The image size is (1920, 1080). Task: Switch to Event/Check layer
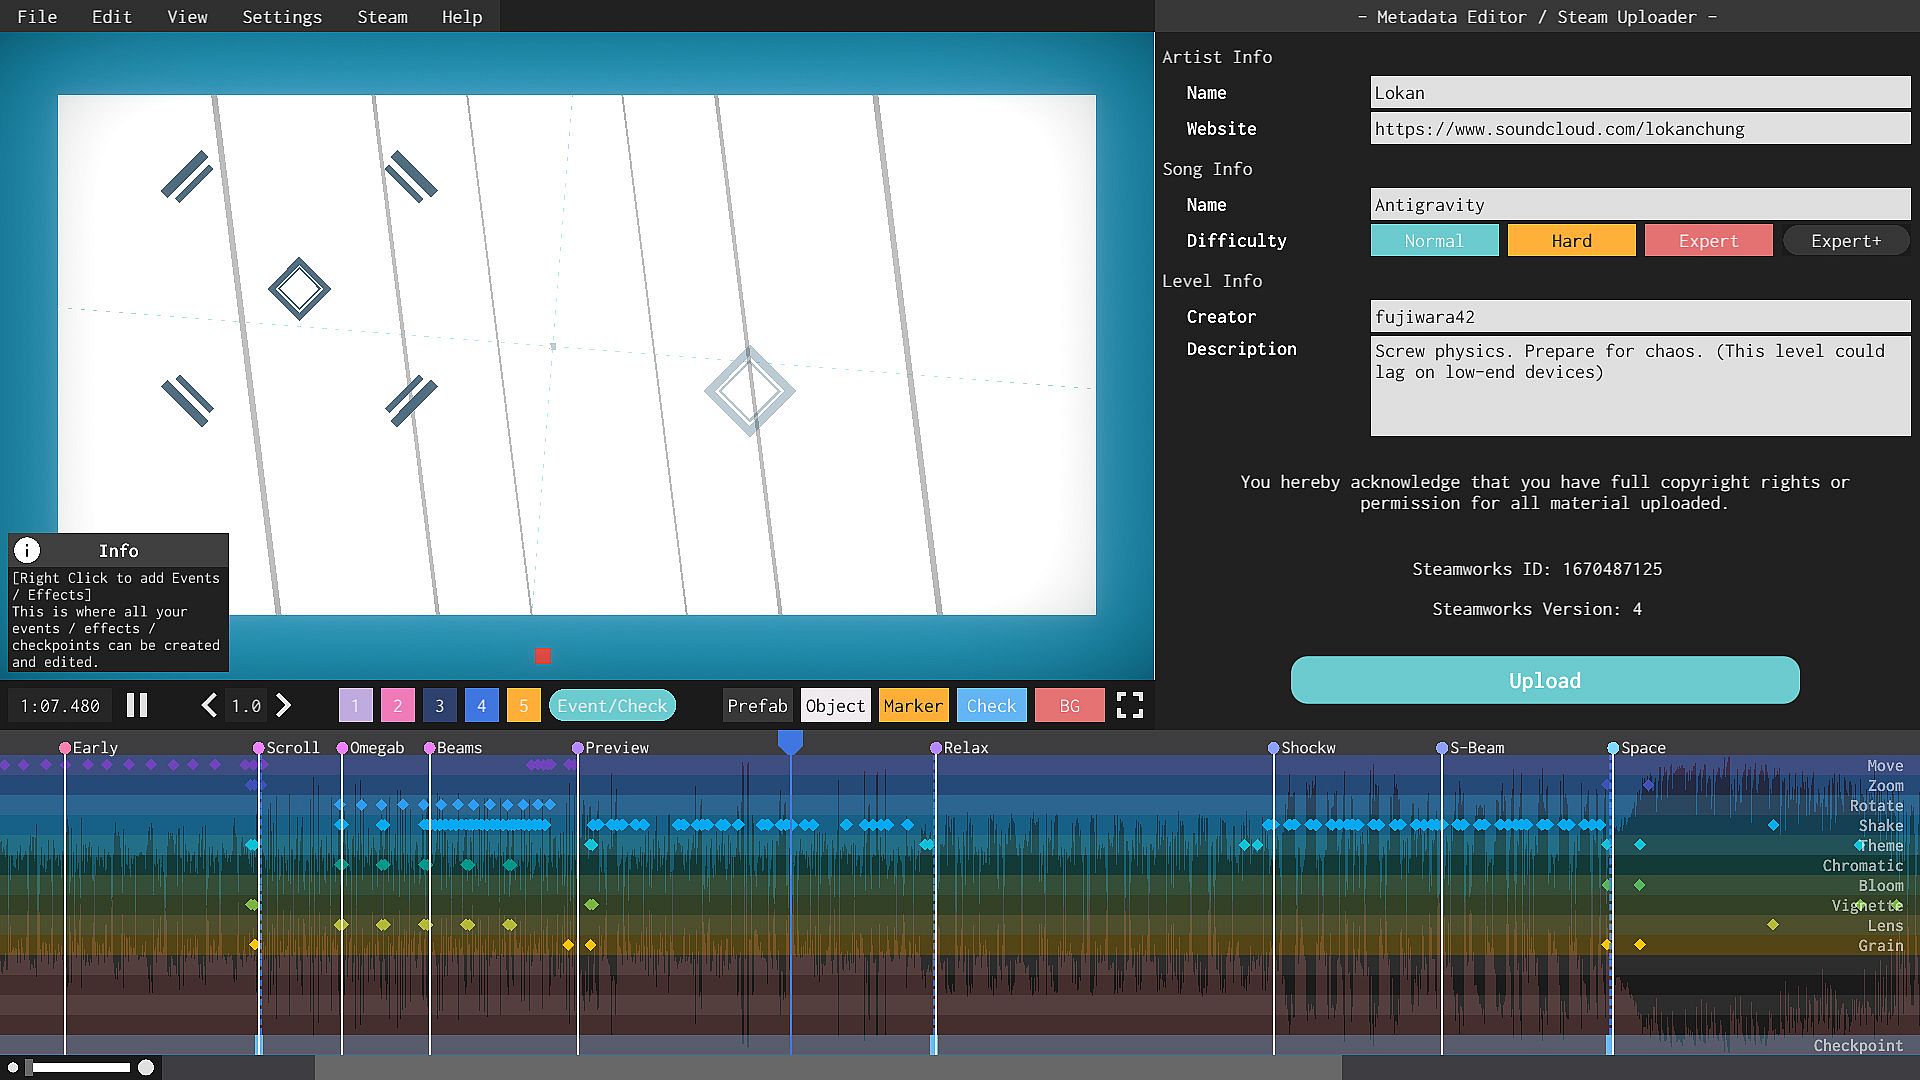pyautogui.click(x=612, y=706)
